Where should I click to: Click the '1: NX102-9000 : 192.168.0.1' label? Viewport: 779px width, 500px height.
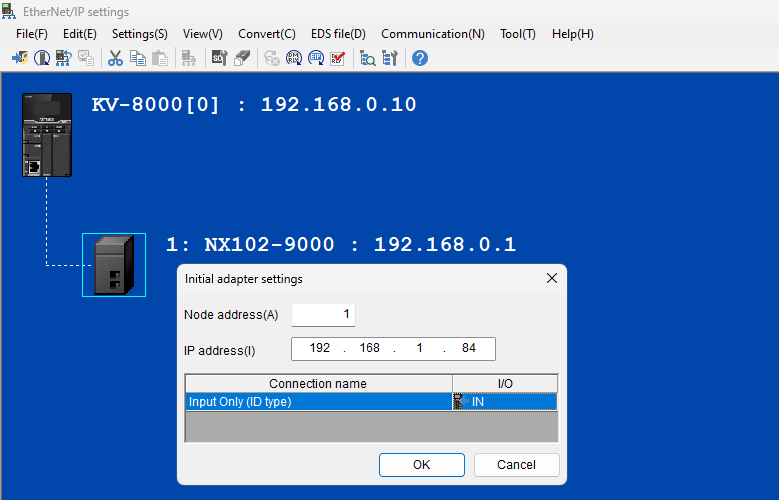(341, 245)
